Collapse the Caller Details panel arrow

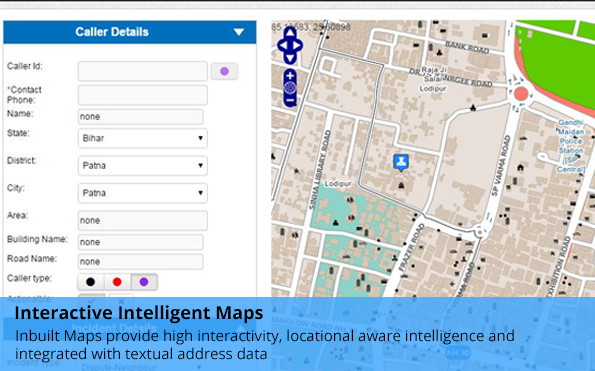pos(239,32)
